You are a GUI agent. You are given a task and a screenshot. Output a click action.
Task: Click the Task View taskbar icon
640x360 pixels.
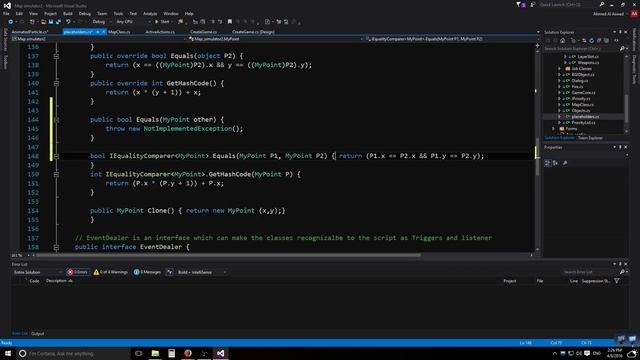tap(139, 353)
